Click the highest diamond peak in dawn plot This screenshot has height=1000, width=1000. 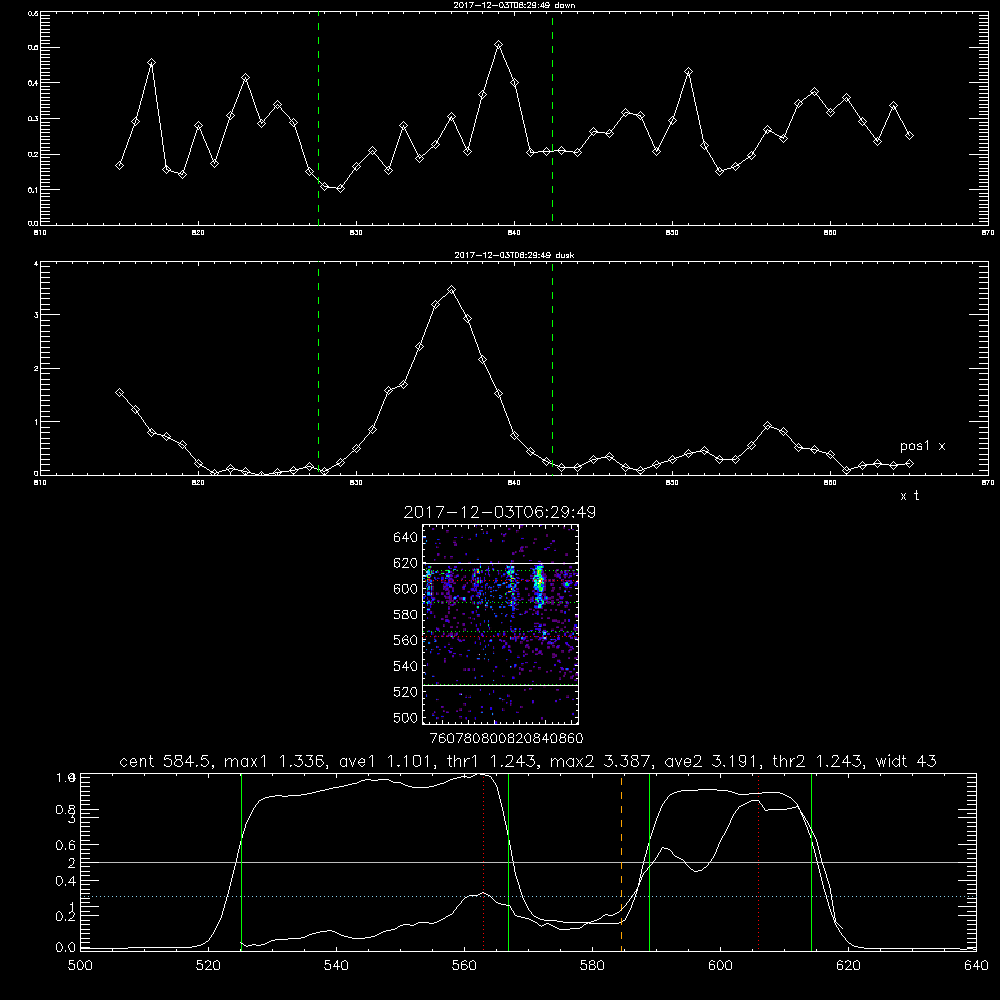coord(499,45)
